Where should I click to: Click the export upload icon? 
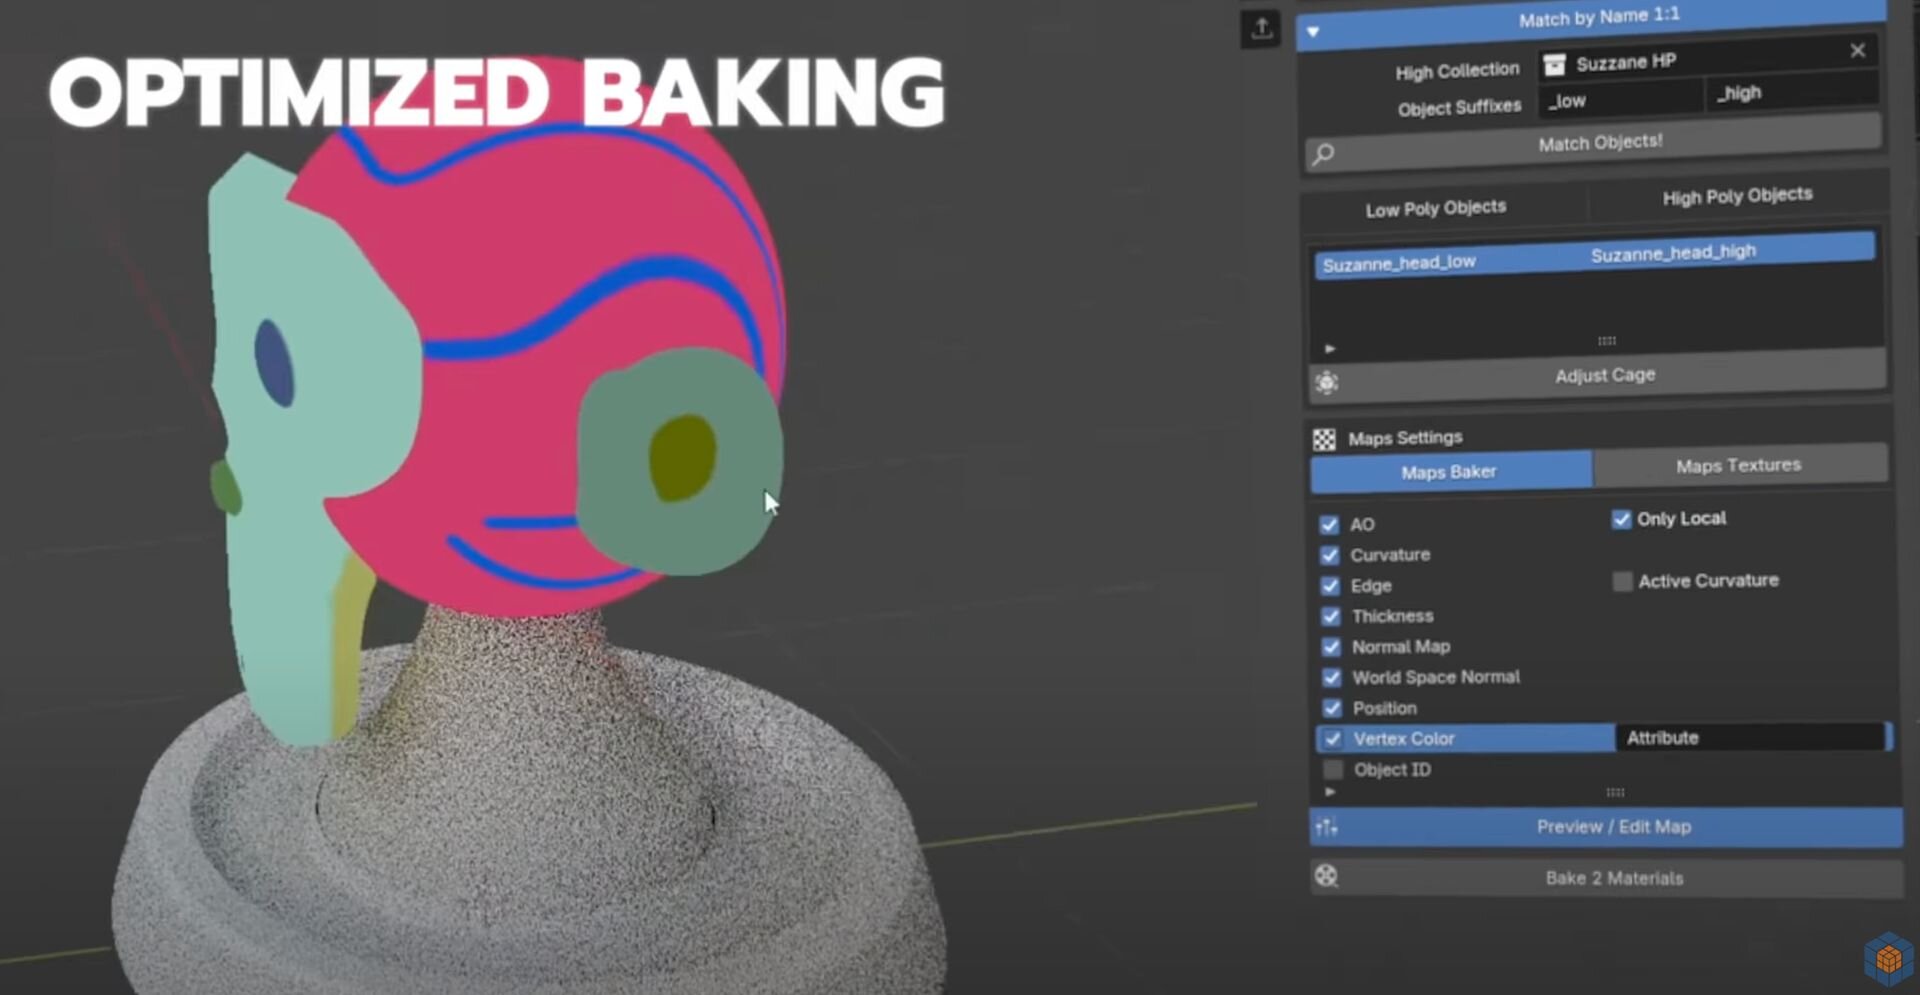click(1261, 28)
